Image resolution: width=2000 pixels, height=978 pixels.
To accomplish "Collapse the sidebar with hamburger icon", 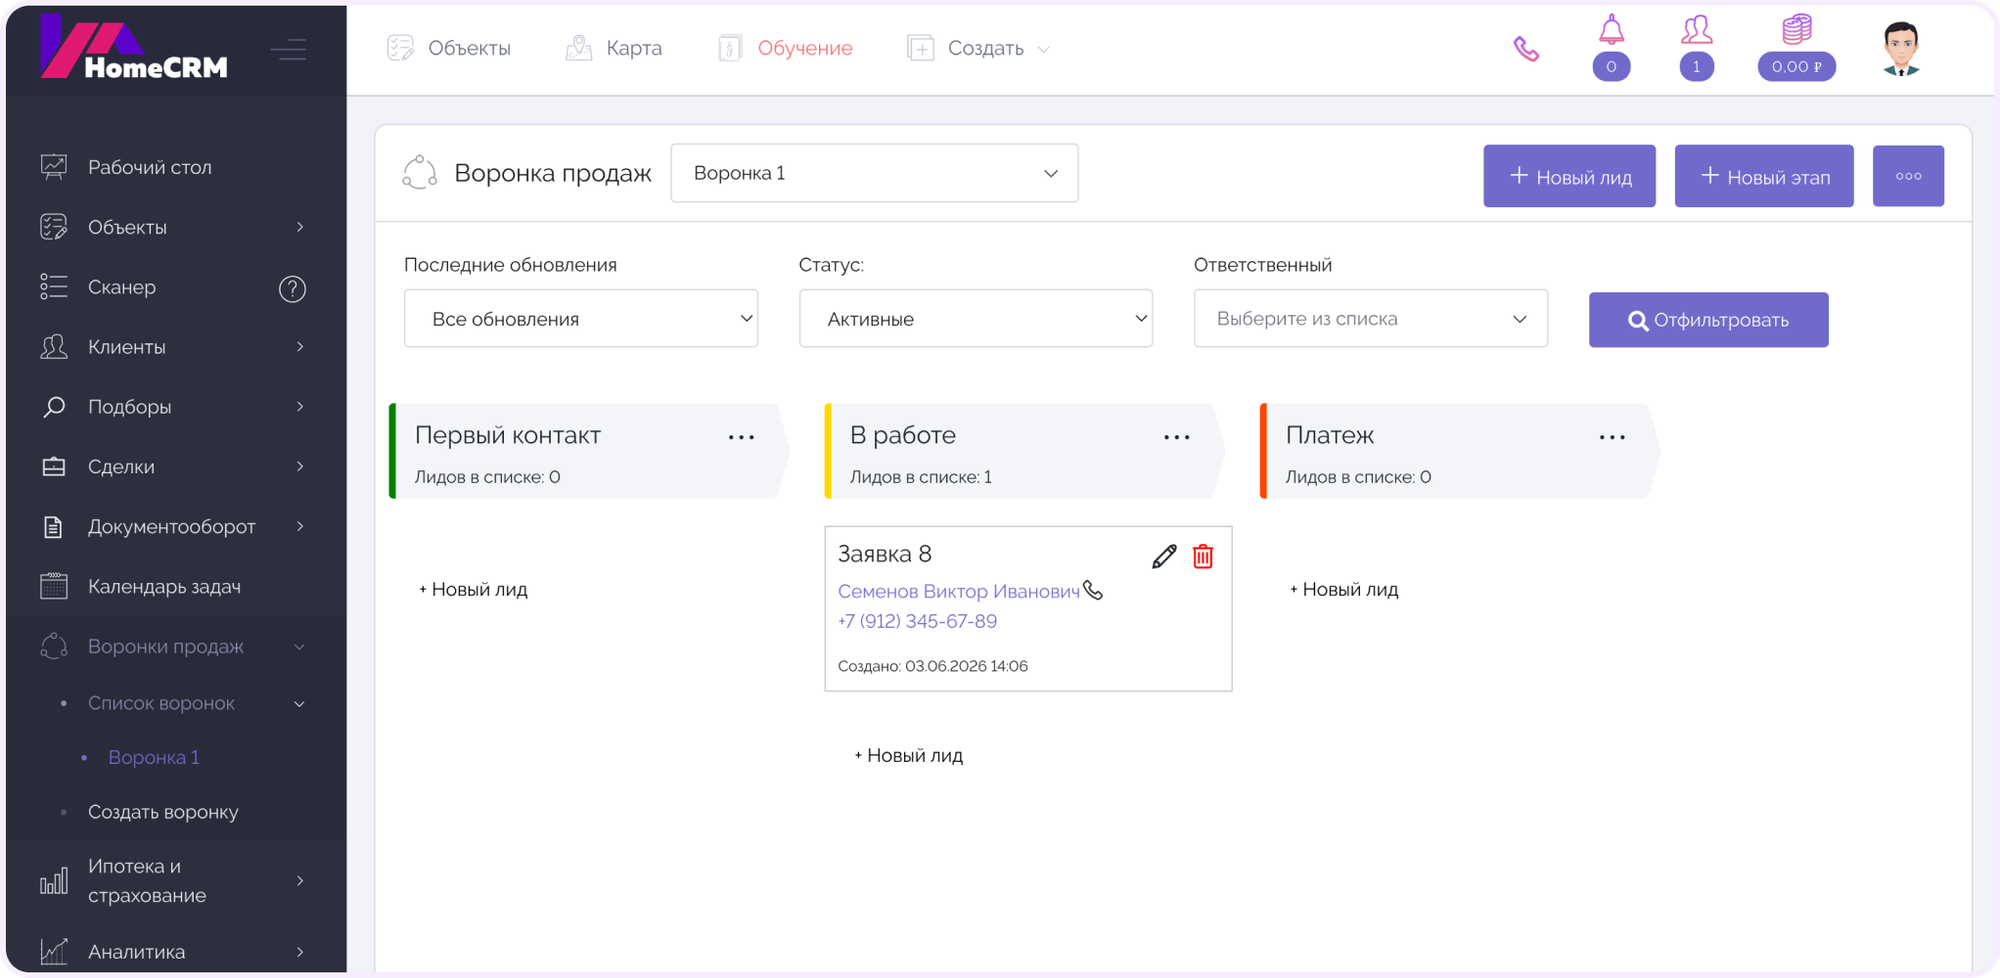I will 288,49.
